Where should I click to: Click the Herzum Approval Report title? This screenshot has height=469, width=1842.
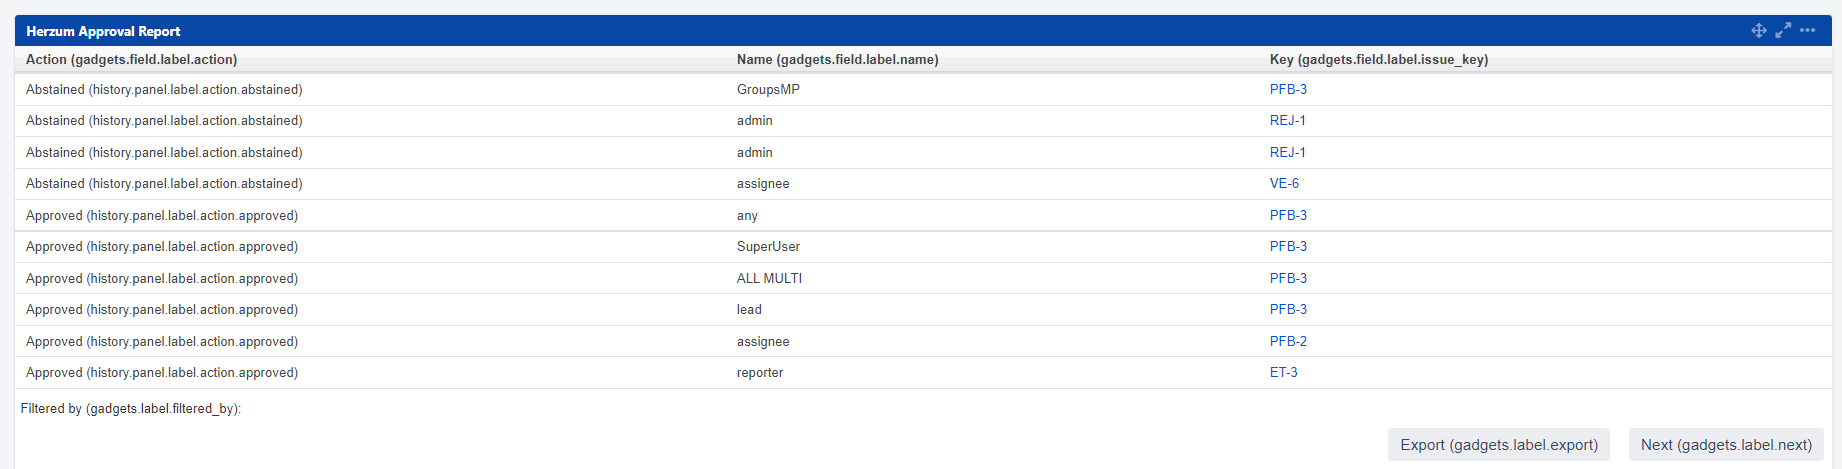103,32
